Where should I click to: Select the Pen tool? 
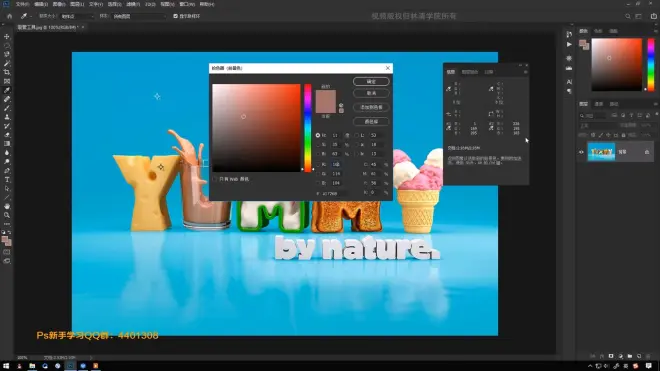(x=7, y=171)
